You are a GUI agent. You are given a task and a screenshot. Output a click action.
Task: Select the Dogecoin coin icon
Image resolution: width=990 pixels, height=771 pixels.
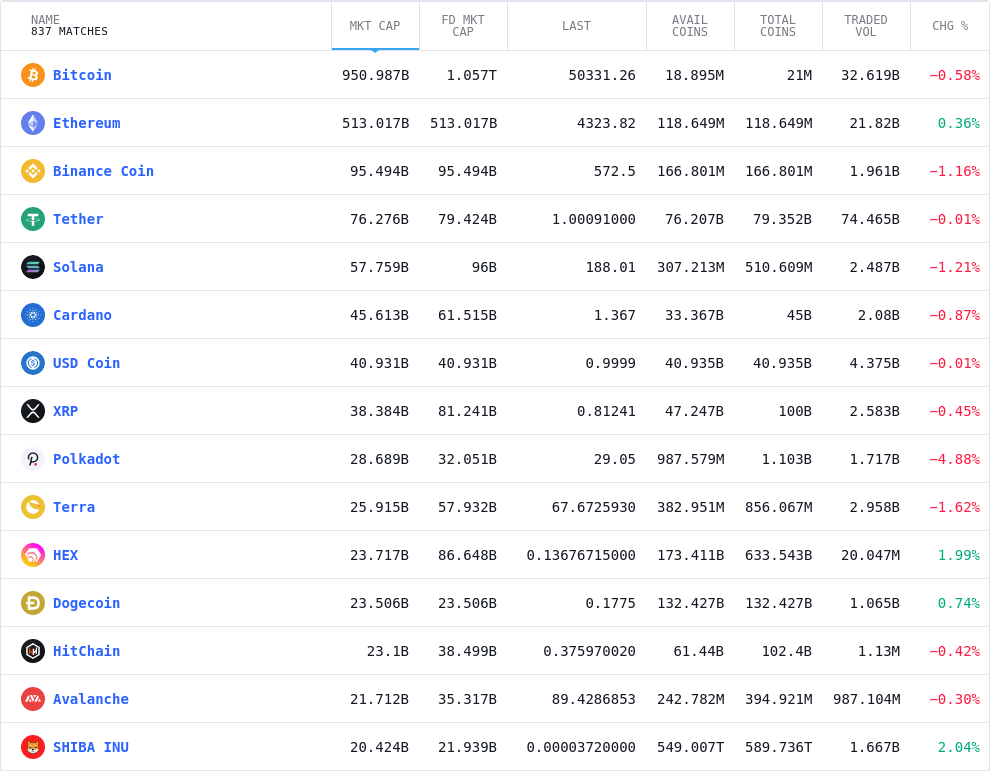[33, 603]
